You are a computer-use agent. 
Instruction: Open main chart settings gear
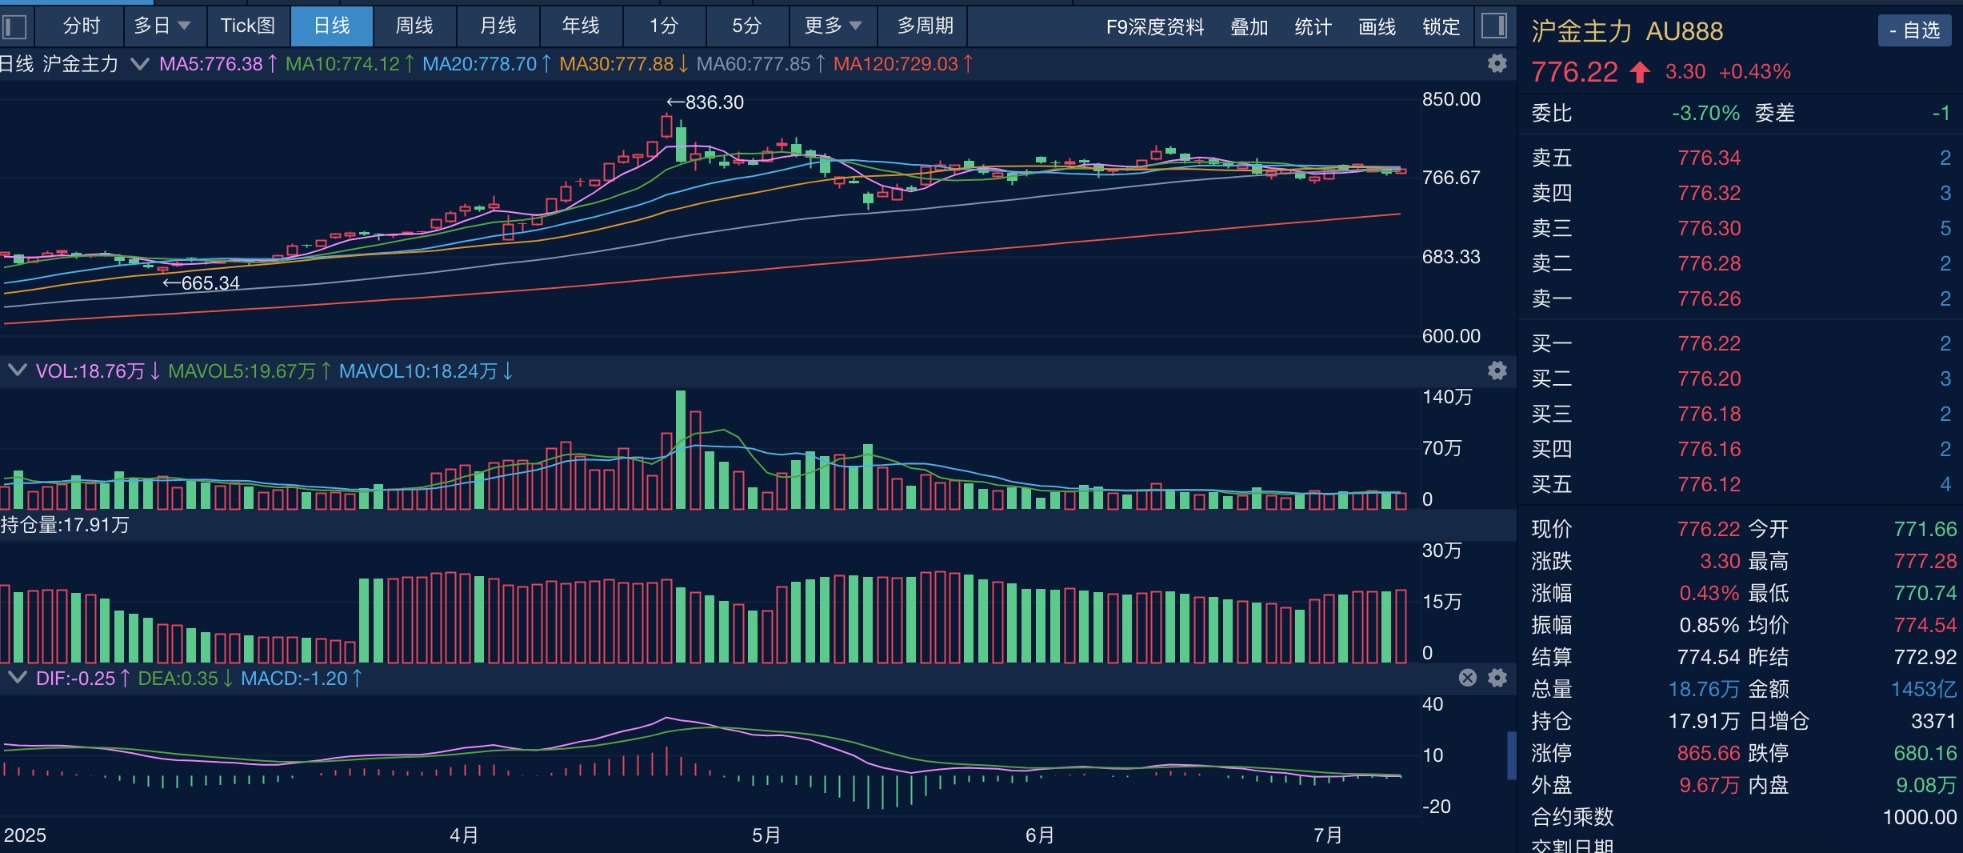point(1497,63)
